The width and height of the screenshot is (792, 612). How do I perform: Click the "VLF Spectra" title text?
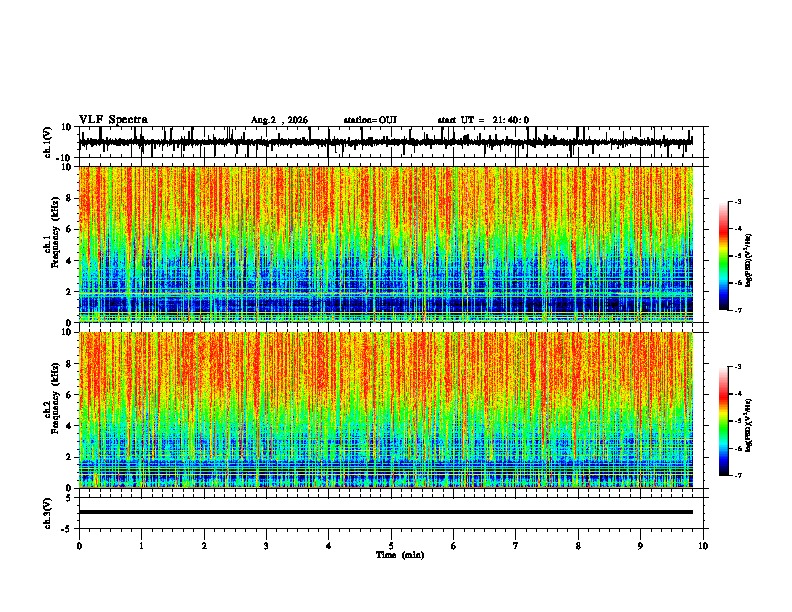[x=113, y=120]
